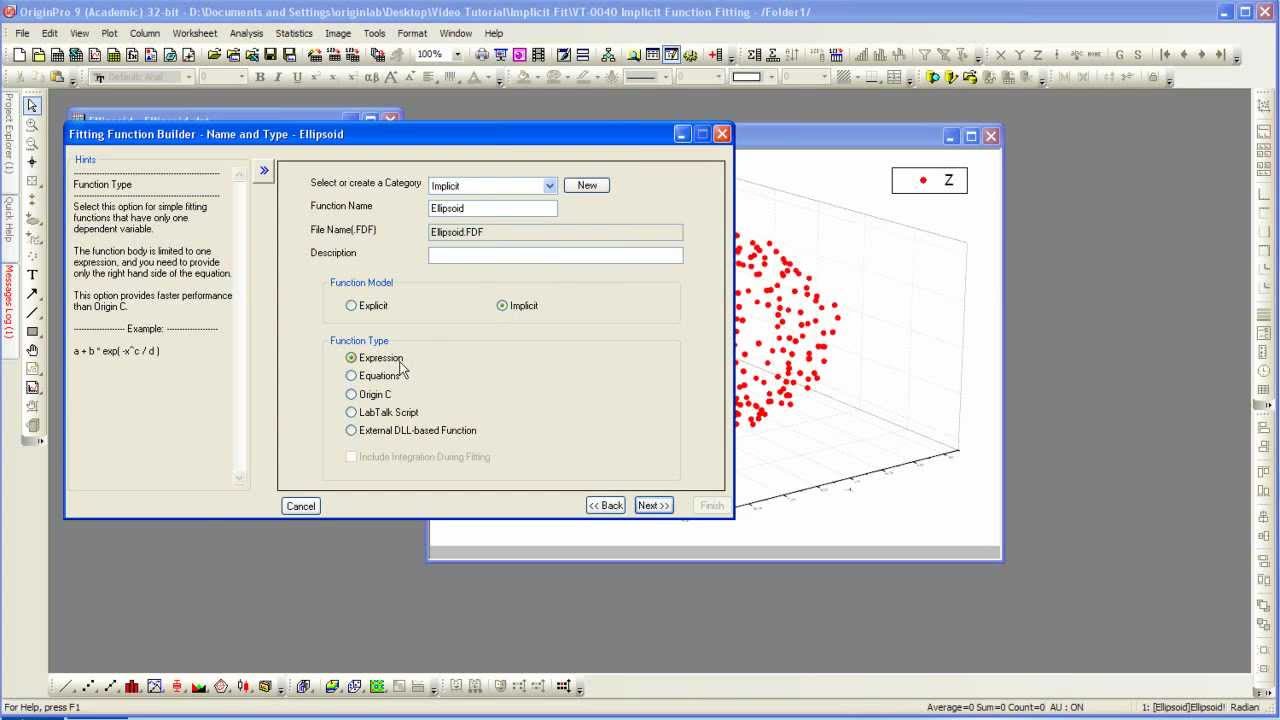Select the Screen Reader crosshair tool
1280x720 pixels.
pyautogui.click(x=32, y=162)
